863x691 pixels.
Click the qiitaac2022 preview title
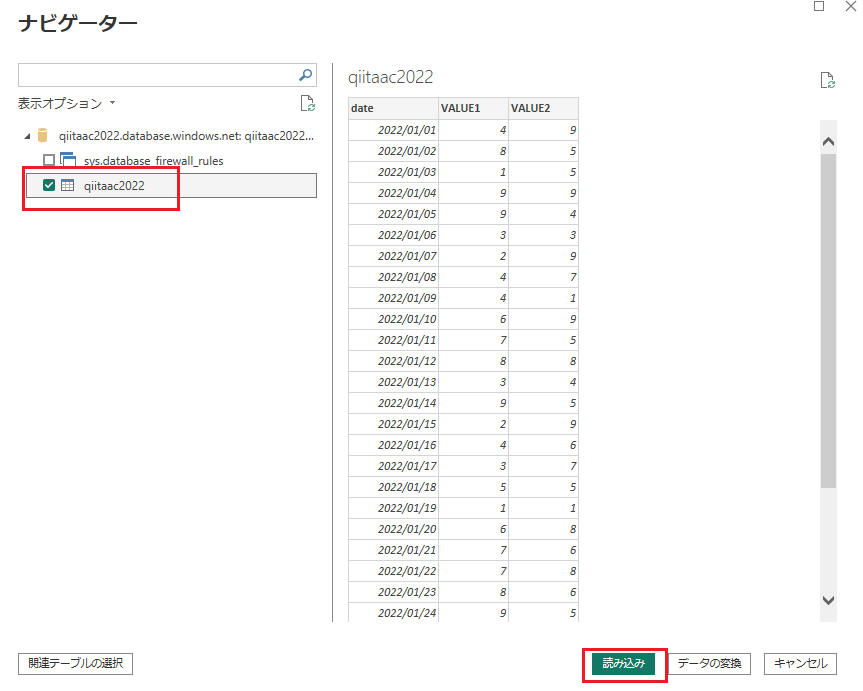click(390, 77)
